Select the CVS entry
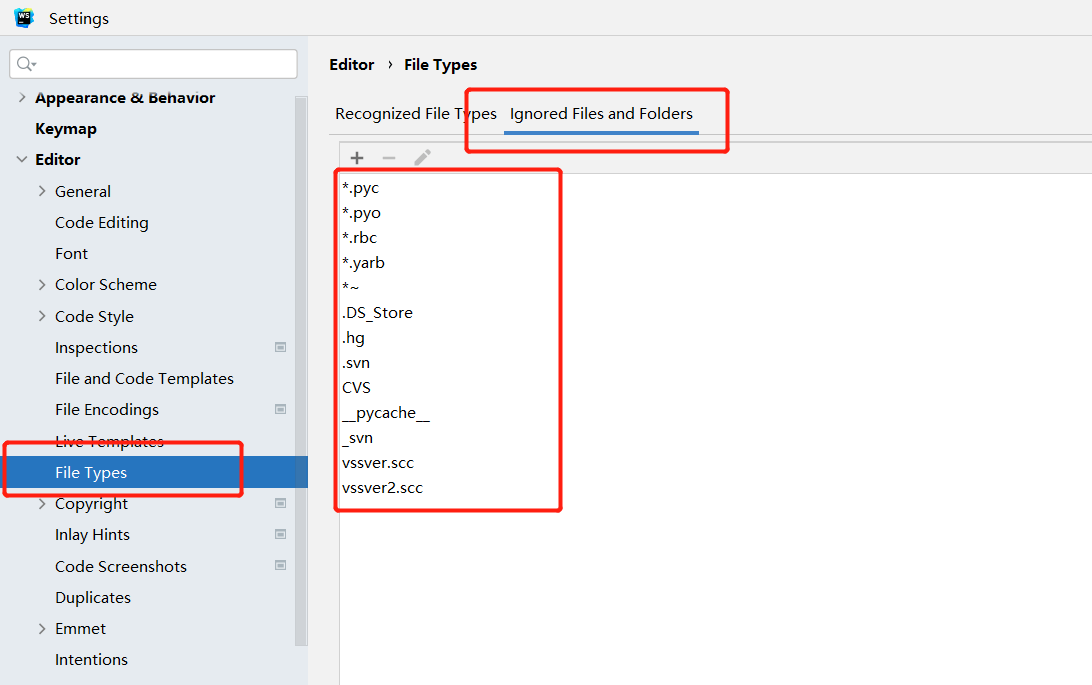This screenshot has height=685, width=1092. pyautogui.click(x=356, y=388)
